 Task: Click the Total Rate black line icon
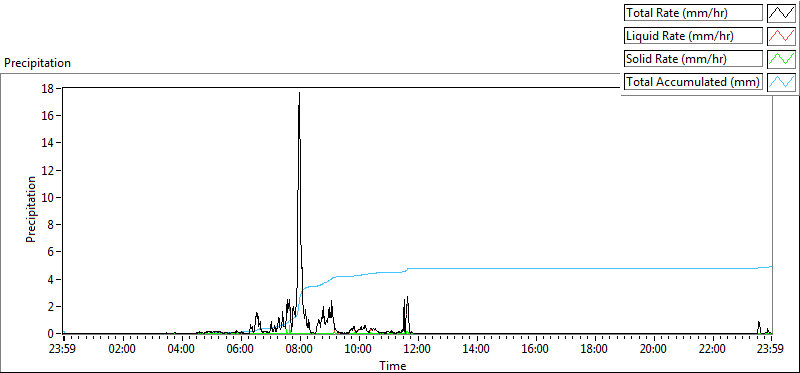pos(781,13)
